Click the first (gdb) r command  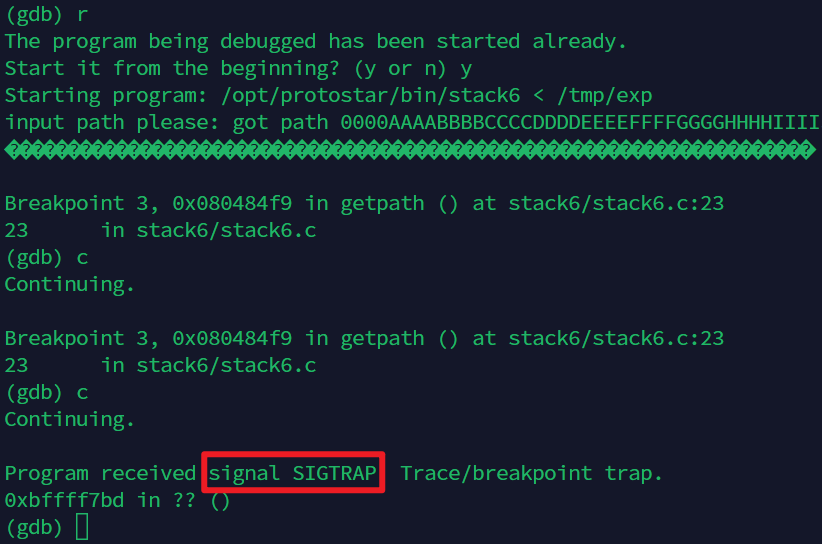[x=46, y=15]
